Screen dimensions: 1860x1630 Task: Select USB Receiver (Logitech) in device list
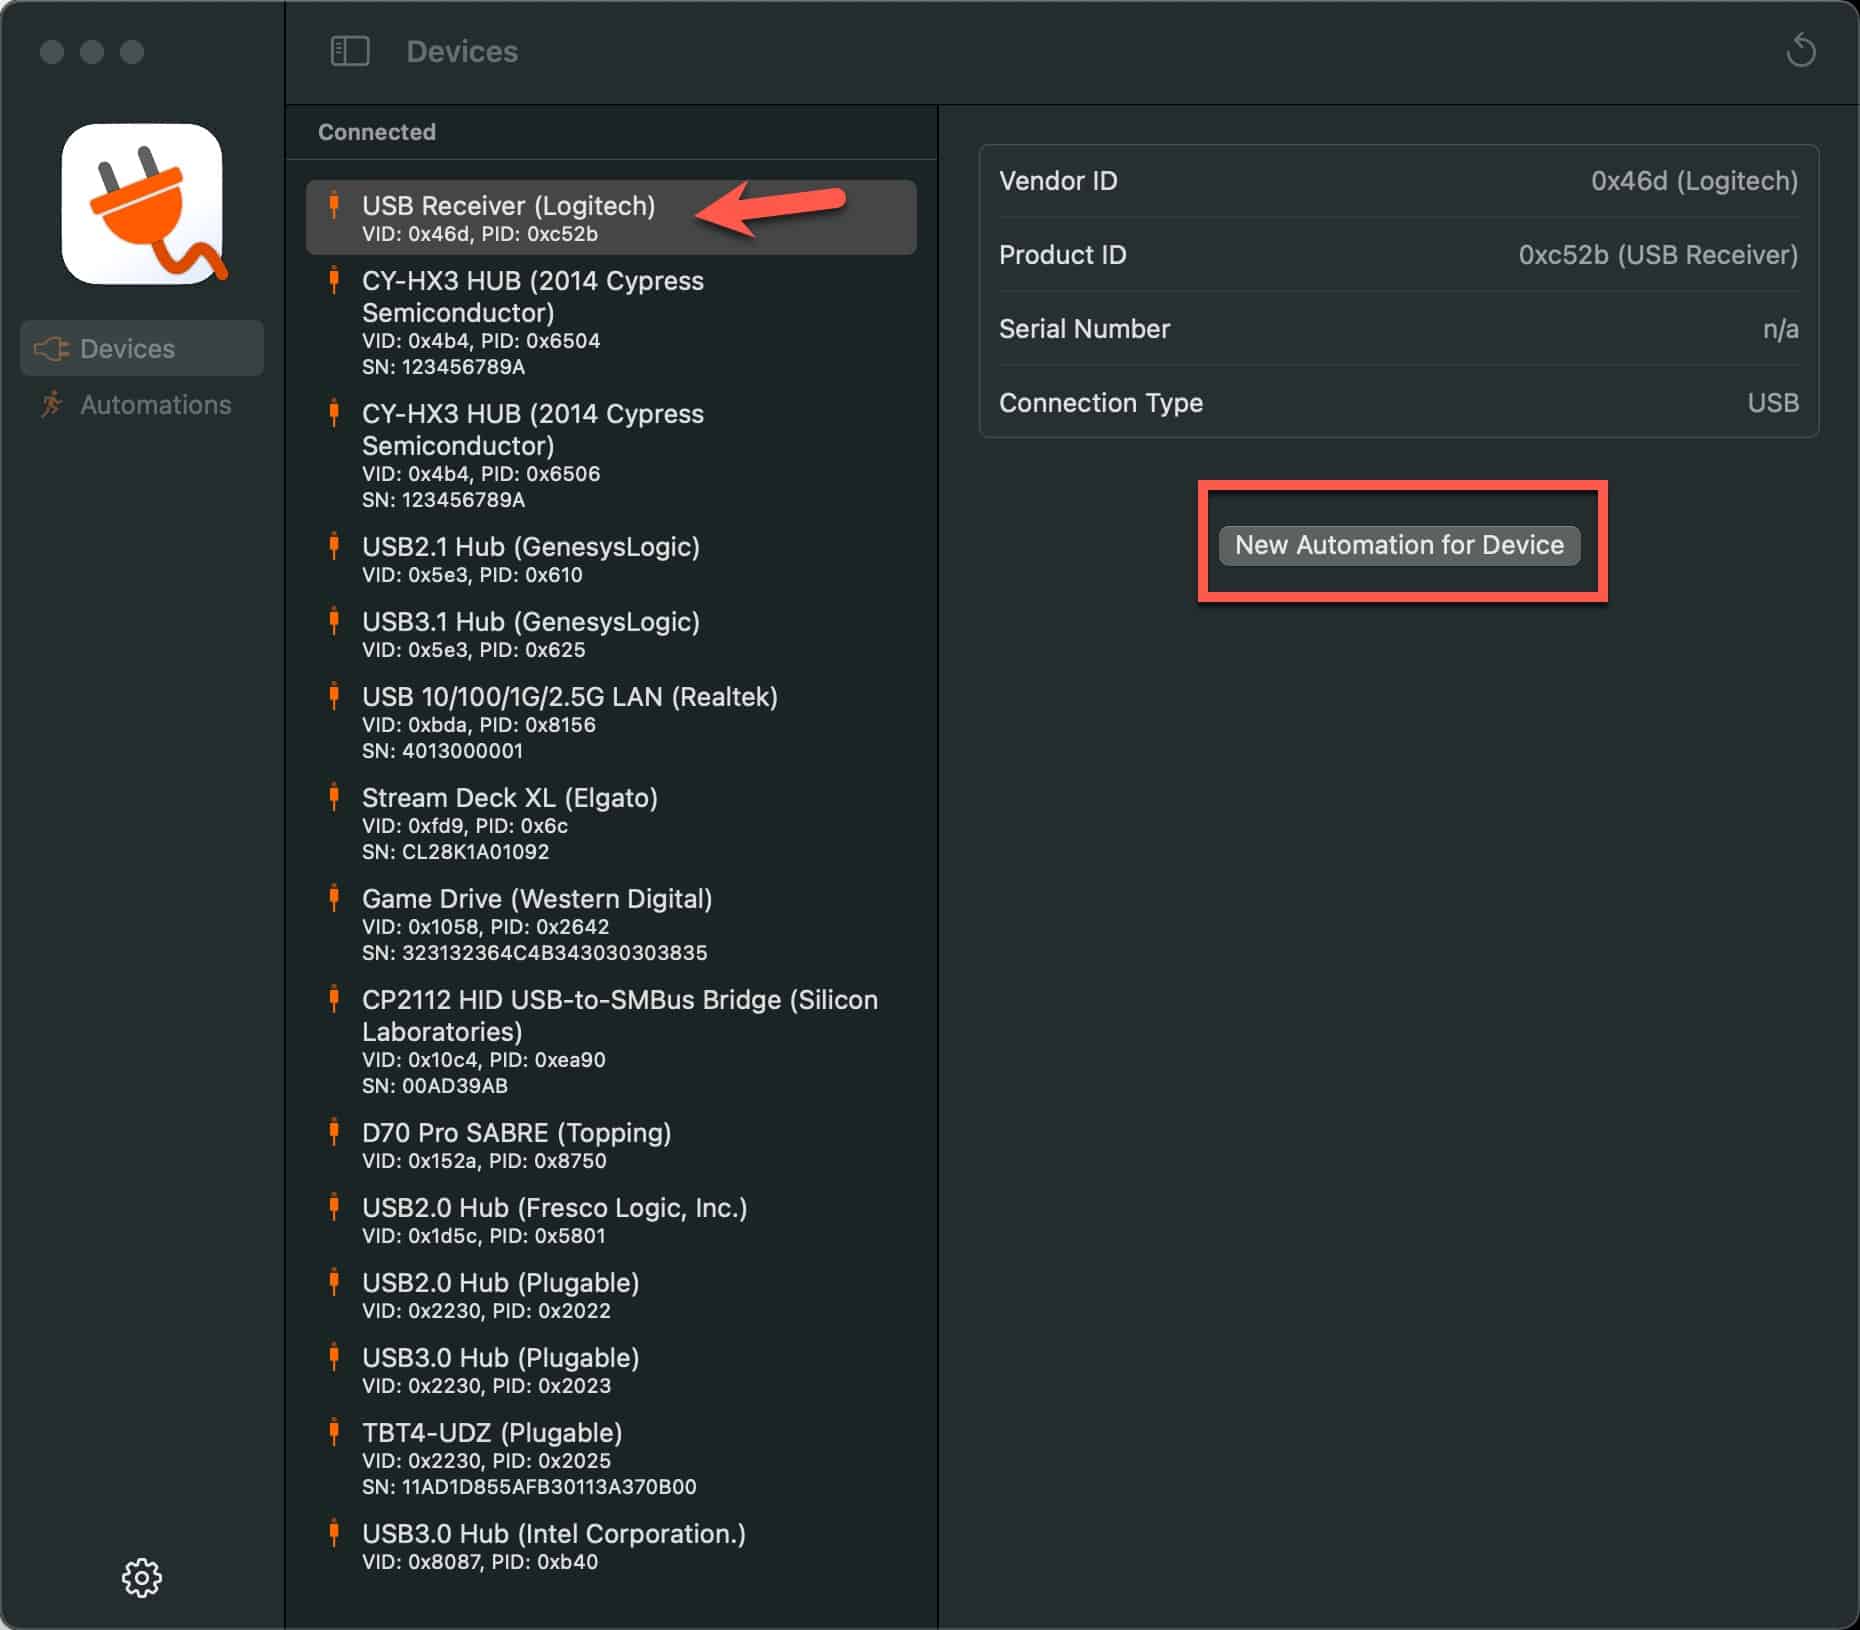[x=611, y=217]
